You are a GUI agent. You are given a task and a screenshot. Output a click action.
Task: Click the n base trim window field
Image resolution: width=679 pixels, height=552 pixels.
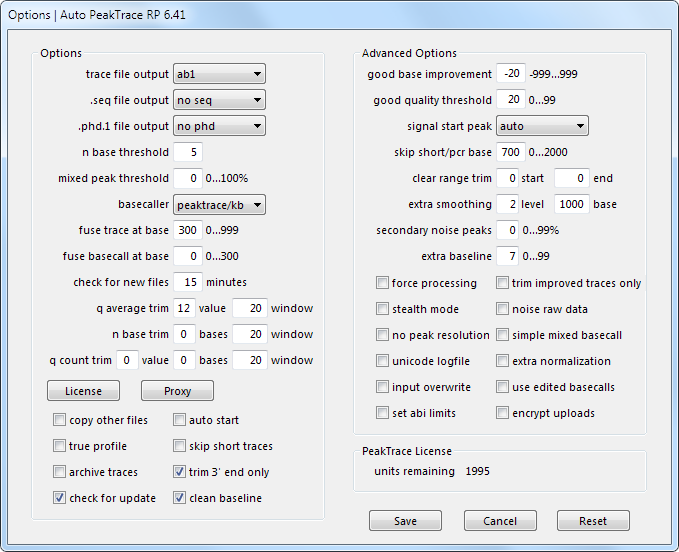point(250,334)
